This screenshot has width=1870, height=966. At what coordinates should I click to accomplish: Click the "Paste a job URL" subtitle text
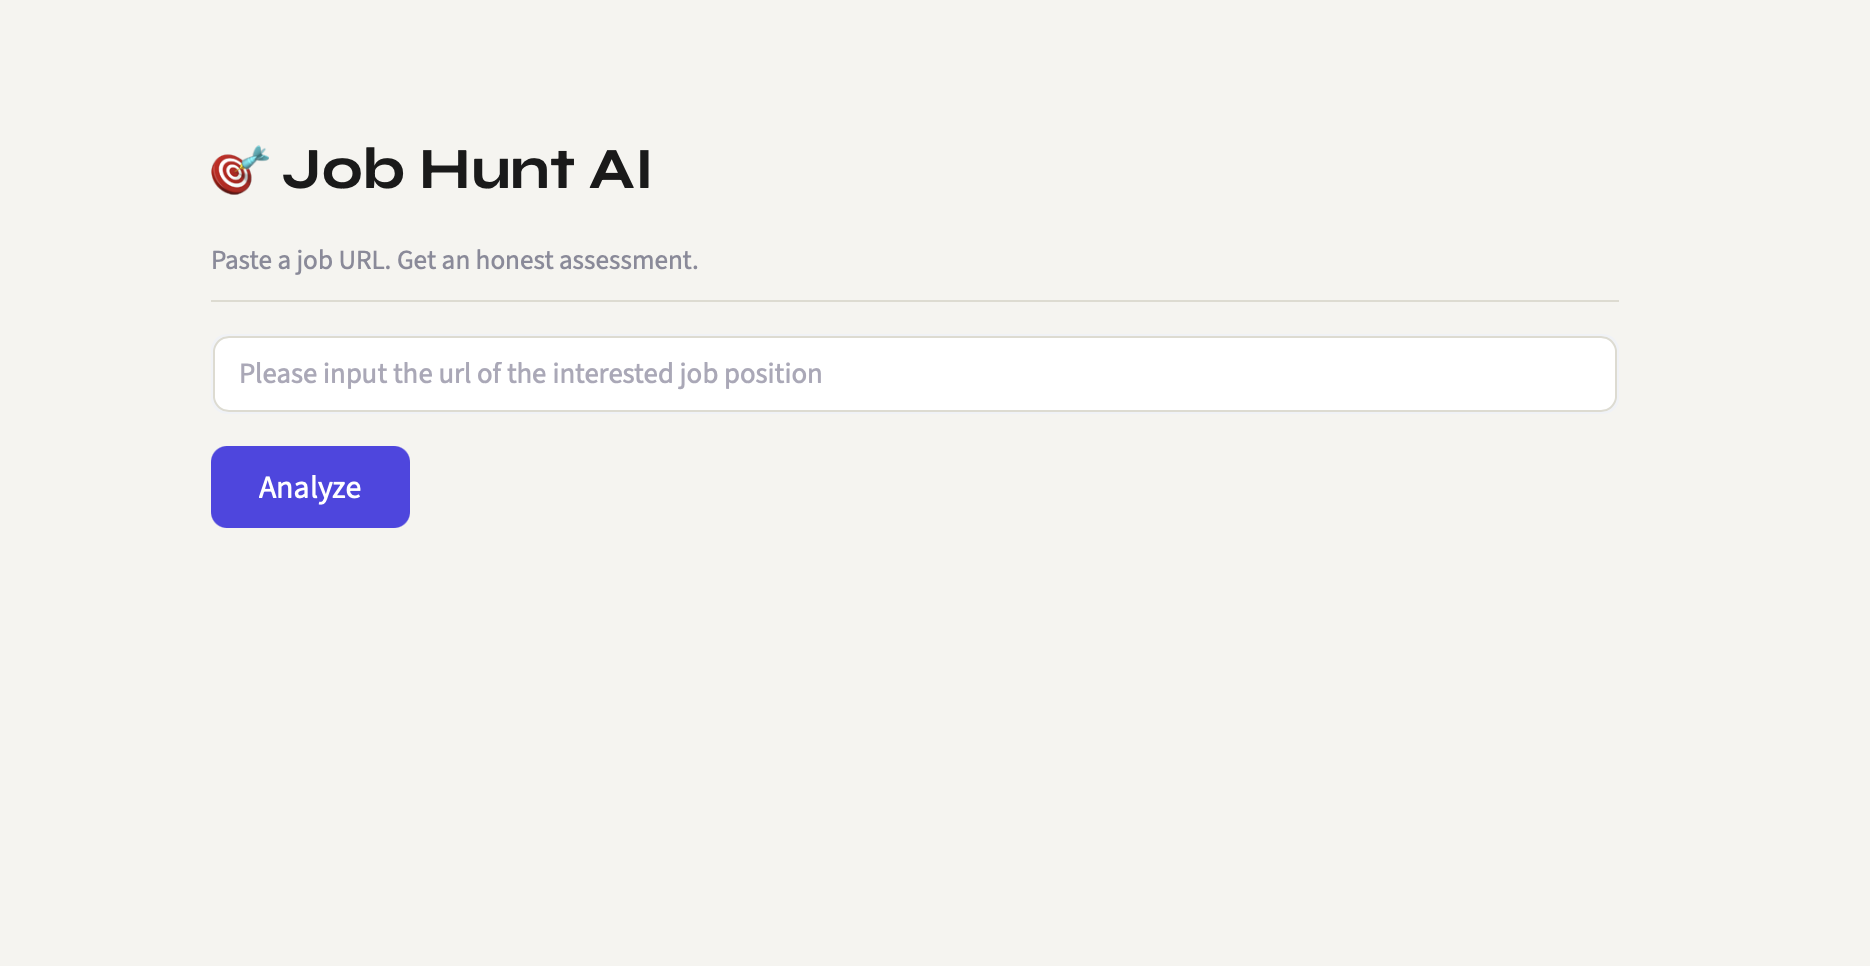[x=300, y=260]
